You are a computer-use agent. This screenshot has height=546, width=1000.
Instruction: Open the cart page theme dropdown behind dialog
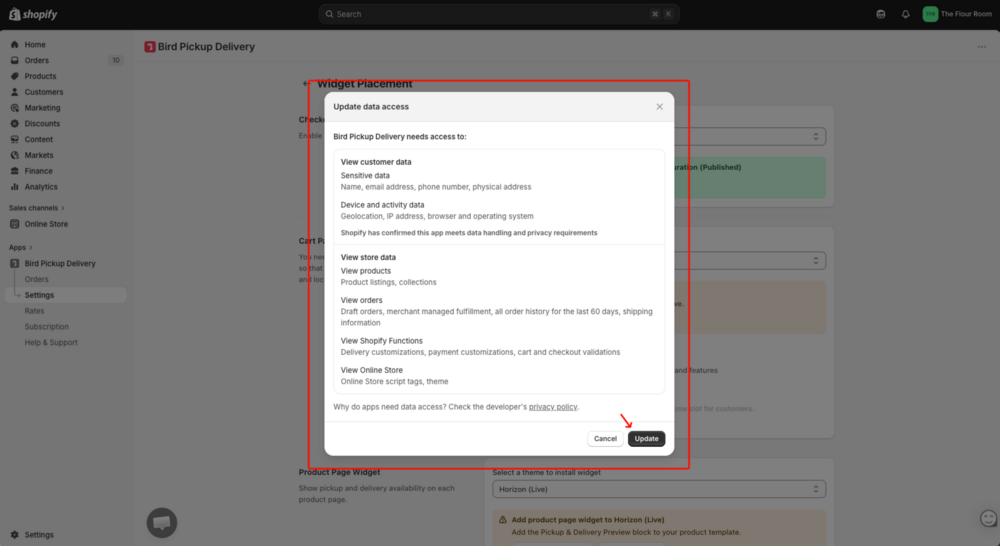pos(750,260)
